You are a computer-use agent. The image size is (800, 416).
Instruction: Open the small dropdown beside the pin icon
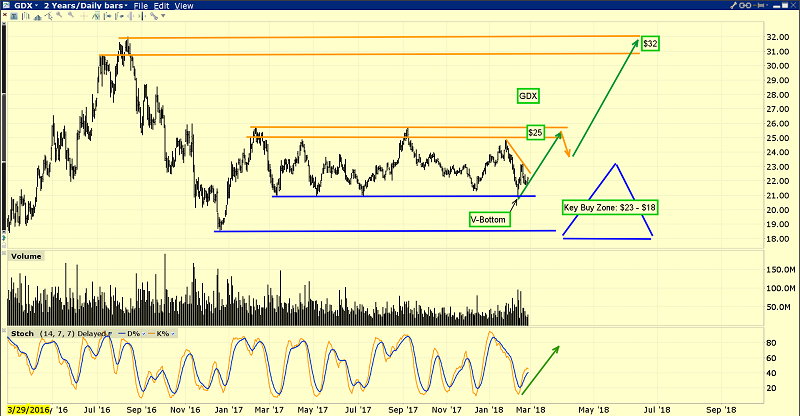tap(767, 5)
